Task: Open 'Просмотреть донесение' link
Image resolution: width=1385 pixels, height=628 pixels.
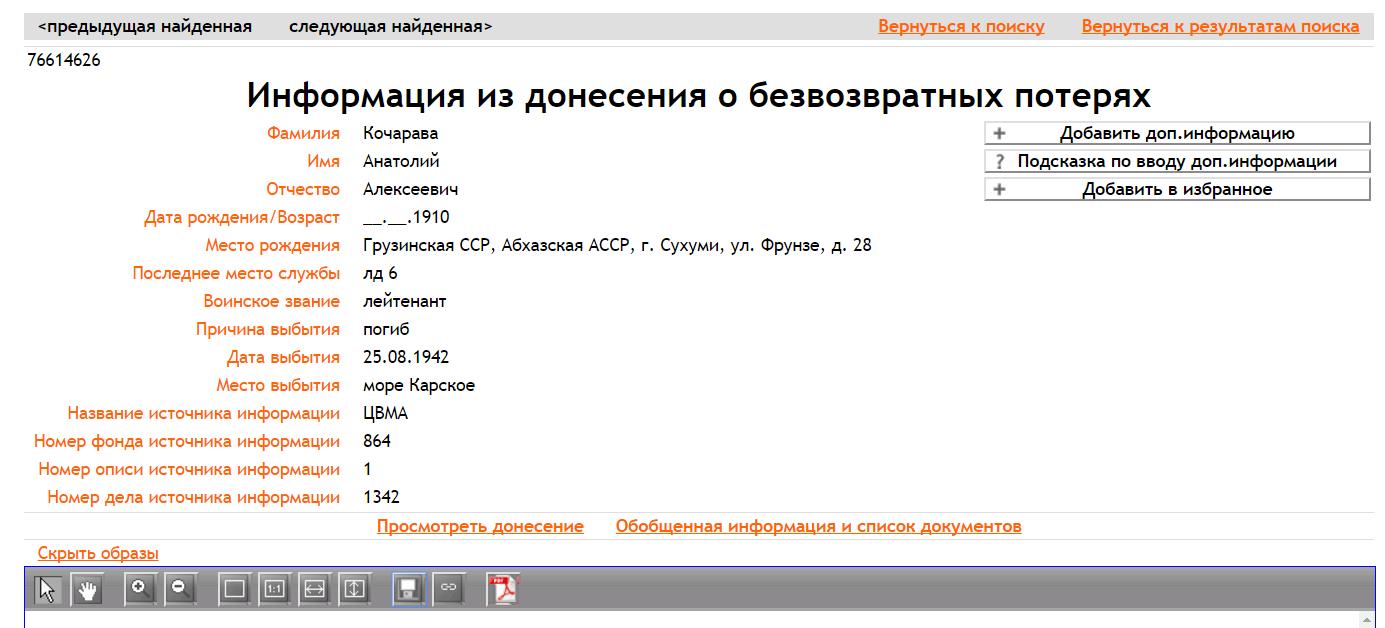Action: click(x=480, y=526)
